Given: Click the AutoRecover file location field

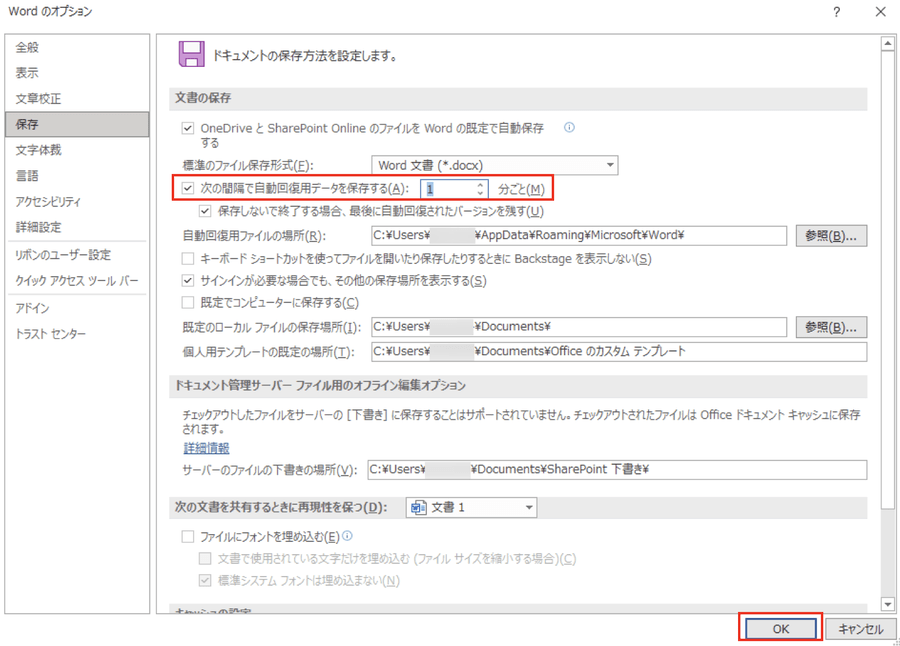Looking at the screenshot, I should click(579, 235).
